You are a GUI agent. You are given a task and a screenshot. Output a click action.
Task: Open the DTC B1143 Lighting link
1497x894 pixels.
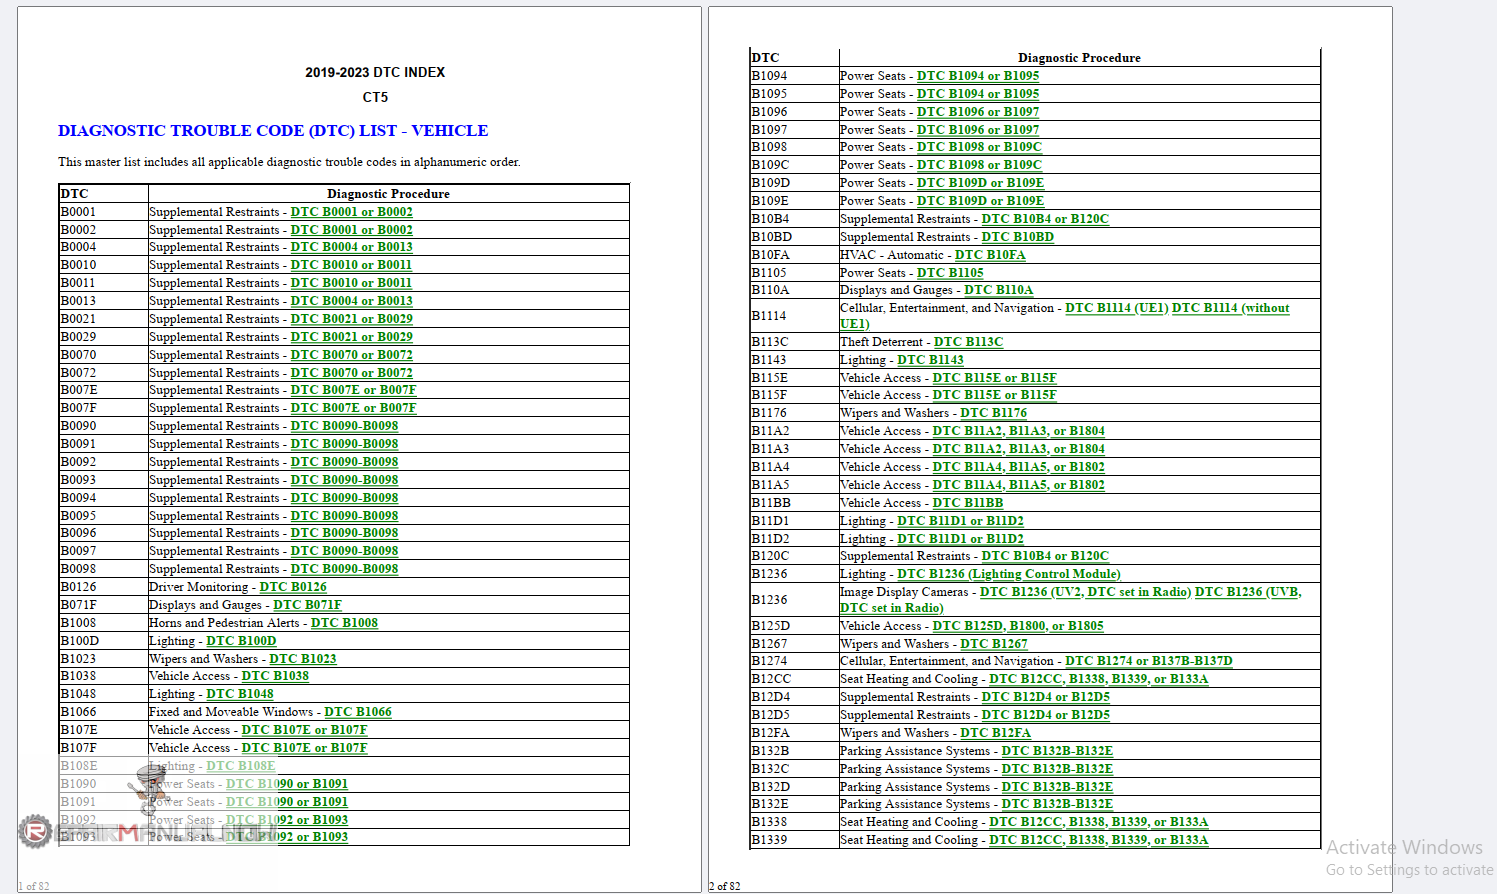(x=930, y=360)
